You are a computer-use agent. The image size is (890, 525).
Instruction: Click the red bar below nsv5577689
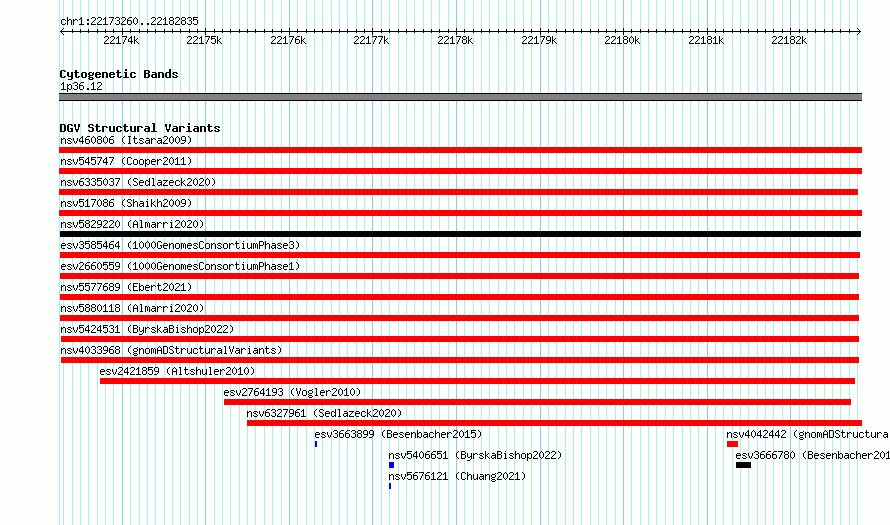click(x=459, y=297)
